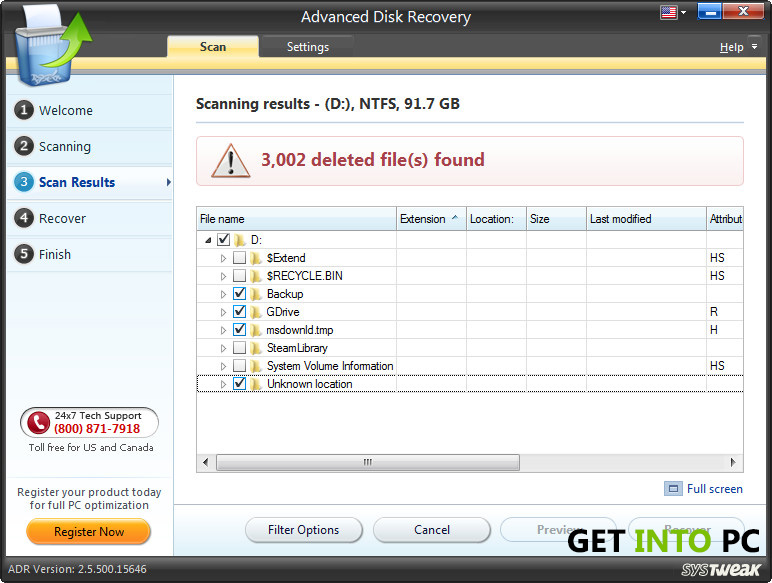Expand the $RECYCLE.BIN folder
Viewport: 772px width, 583px height.
coord(223,276)
